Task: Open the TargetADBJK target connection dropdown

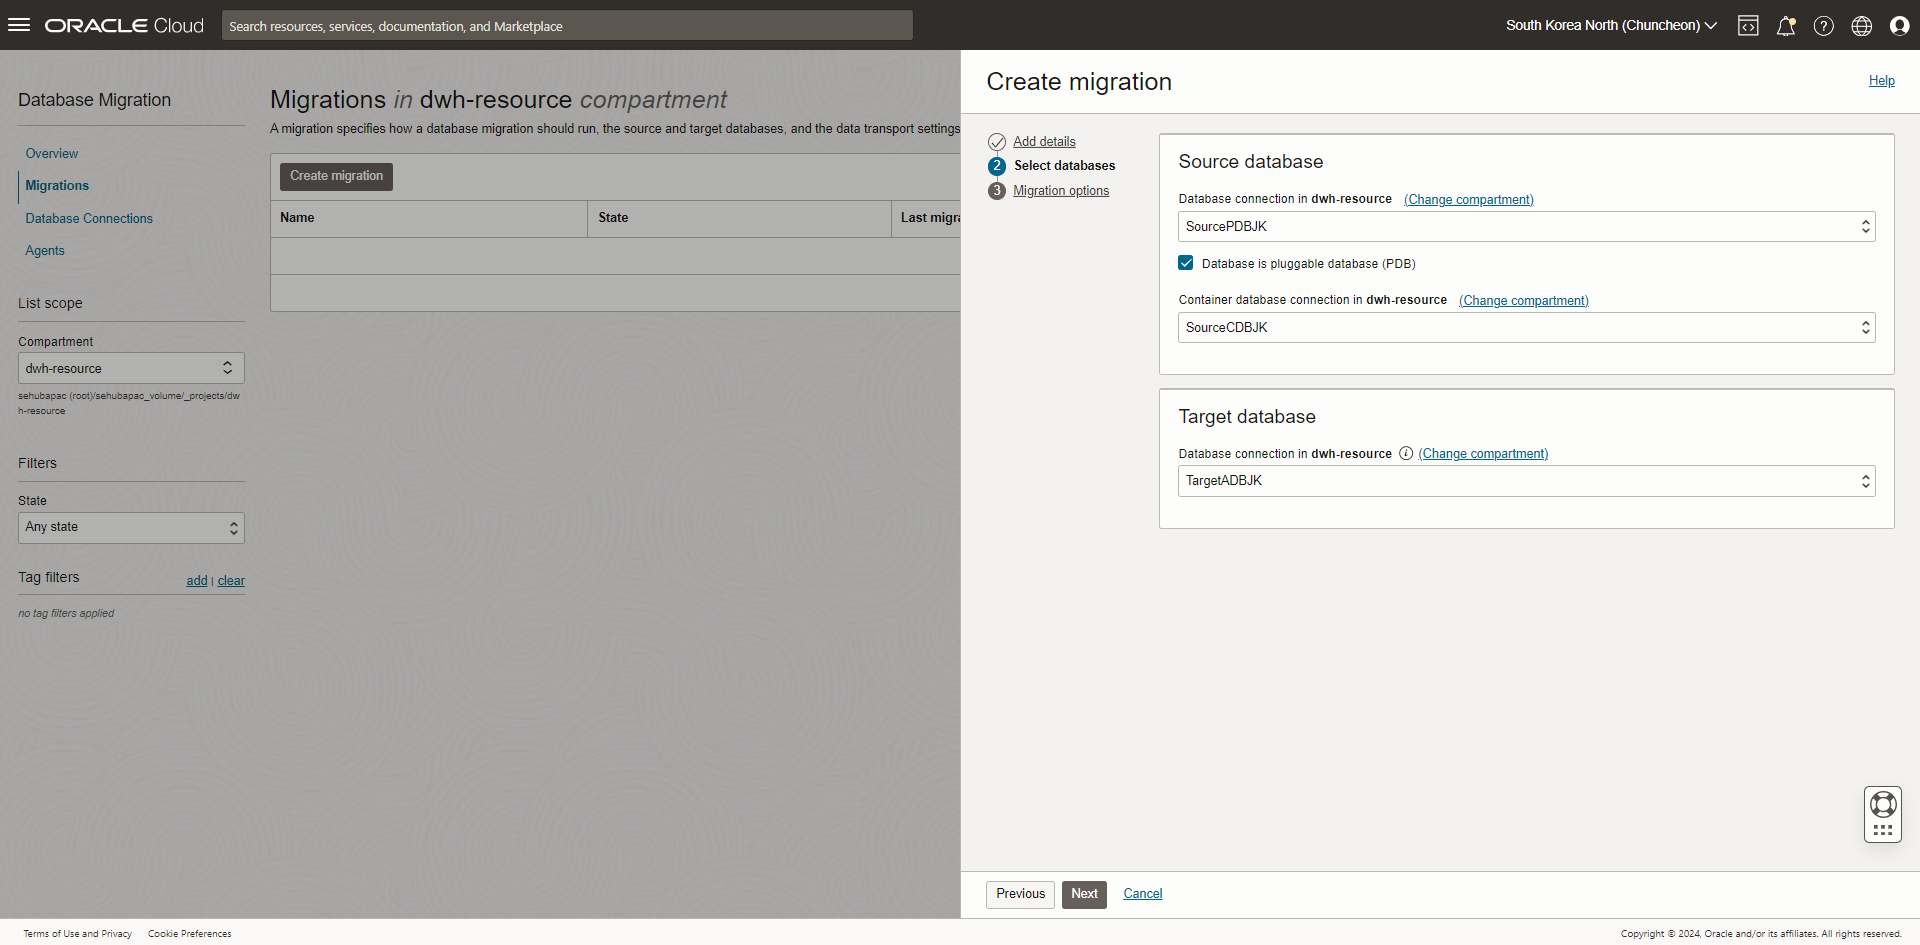Action: (x=1527, y=481)
